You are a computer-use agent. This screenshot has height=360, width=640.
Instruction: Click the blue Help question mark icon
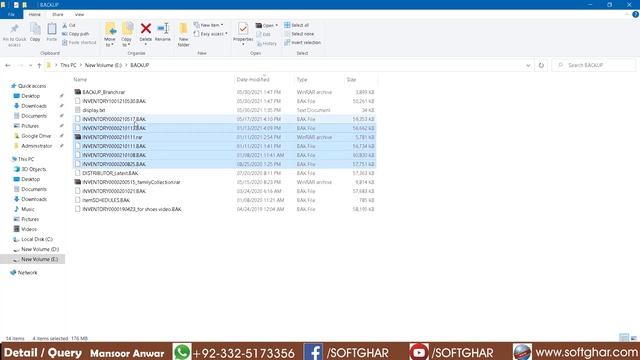pos(635,14)
